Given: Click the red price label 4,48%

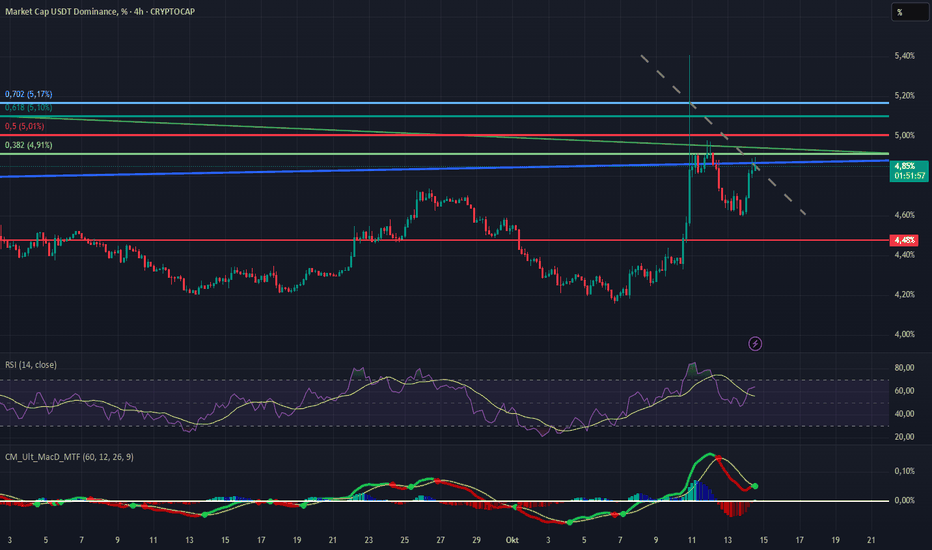Looking at the screenshot, I should point(904,240).
